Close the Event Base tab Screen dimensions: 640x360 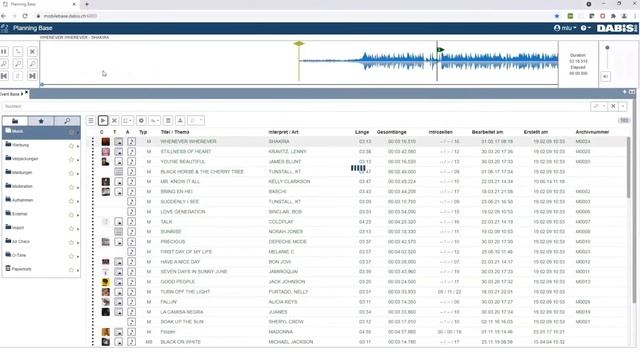coord(27,93)
